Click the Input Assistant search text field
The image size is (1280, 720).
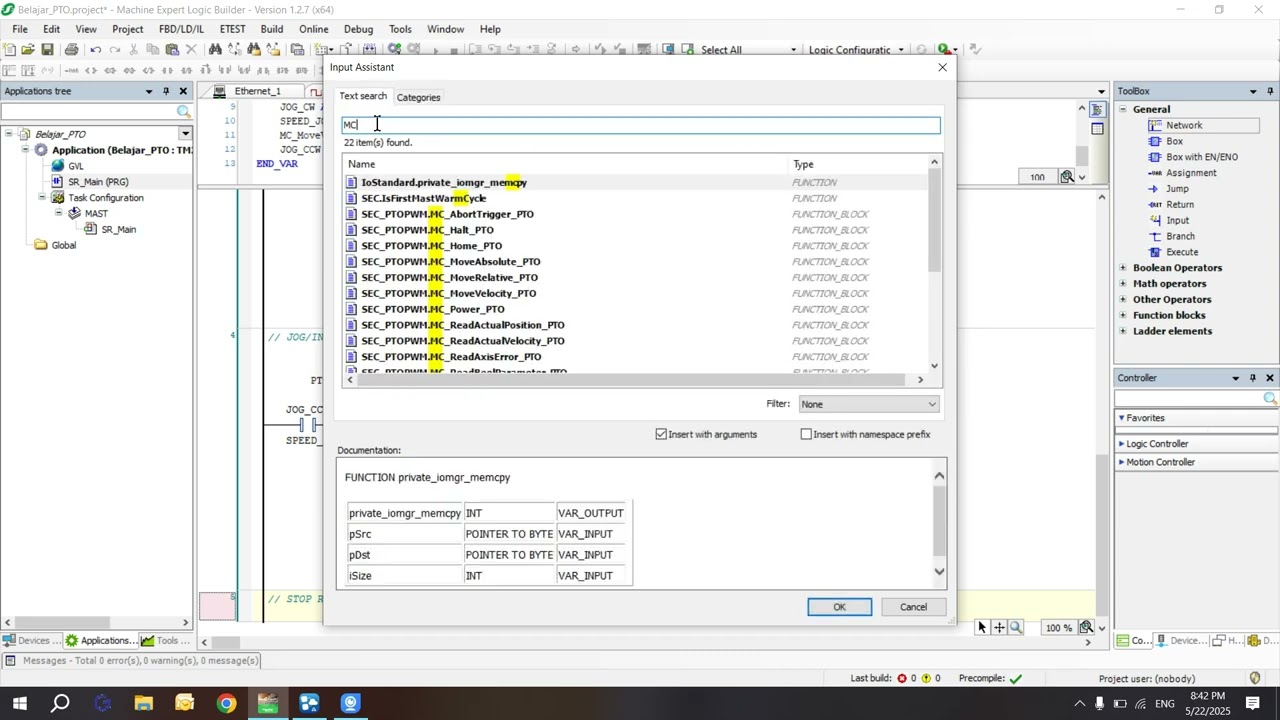pyautogui.click(x=641, y=125)
